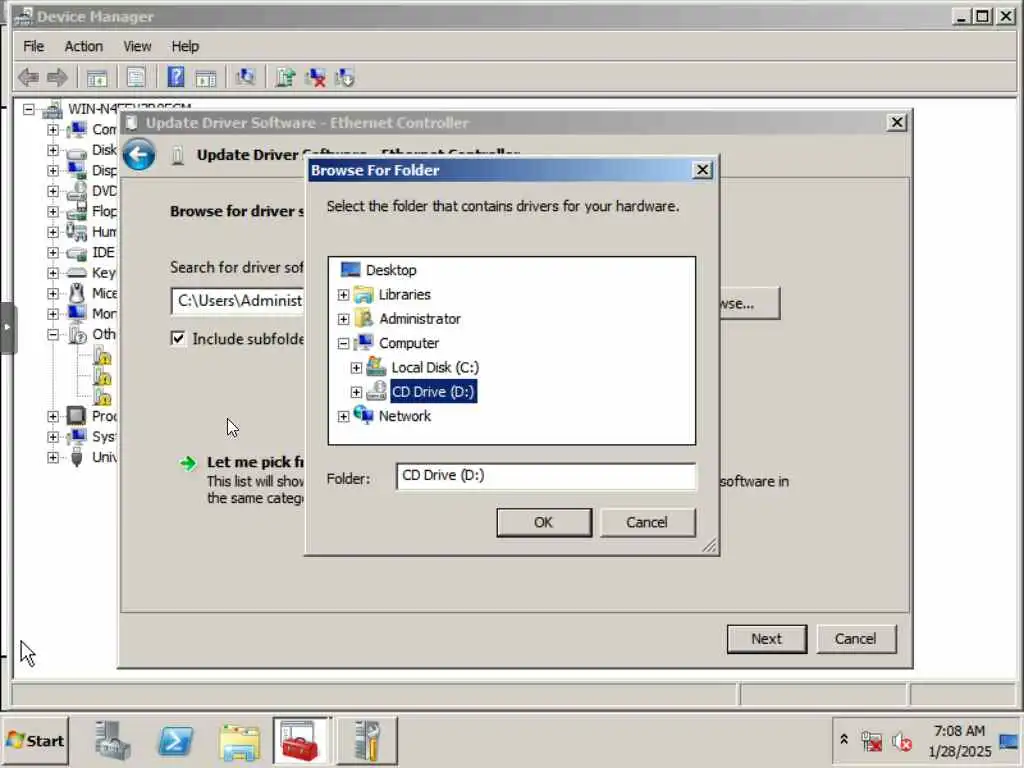Toggle the Include subfolders checkbox

[178, 338]
